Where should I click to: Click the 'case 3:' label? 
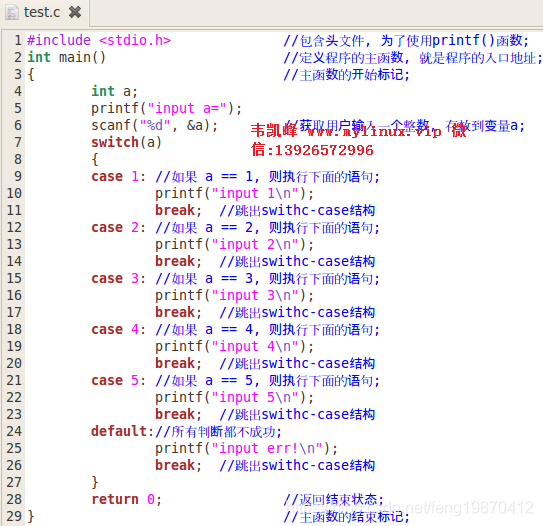click(119, 278)
